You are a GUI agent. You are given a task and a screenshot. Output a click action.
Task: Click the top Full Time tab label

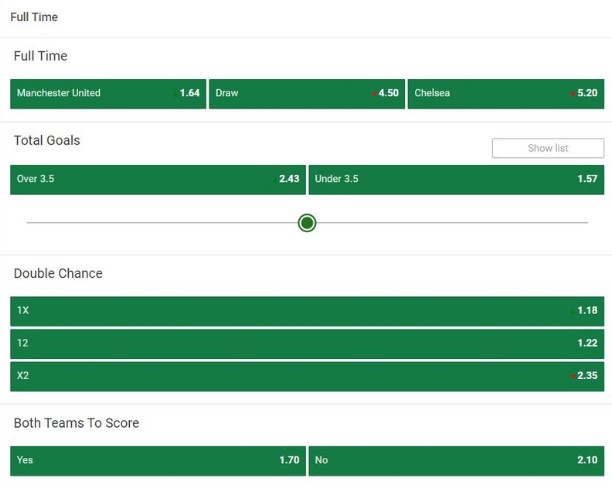click(34, 17)
